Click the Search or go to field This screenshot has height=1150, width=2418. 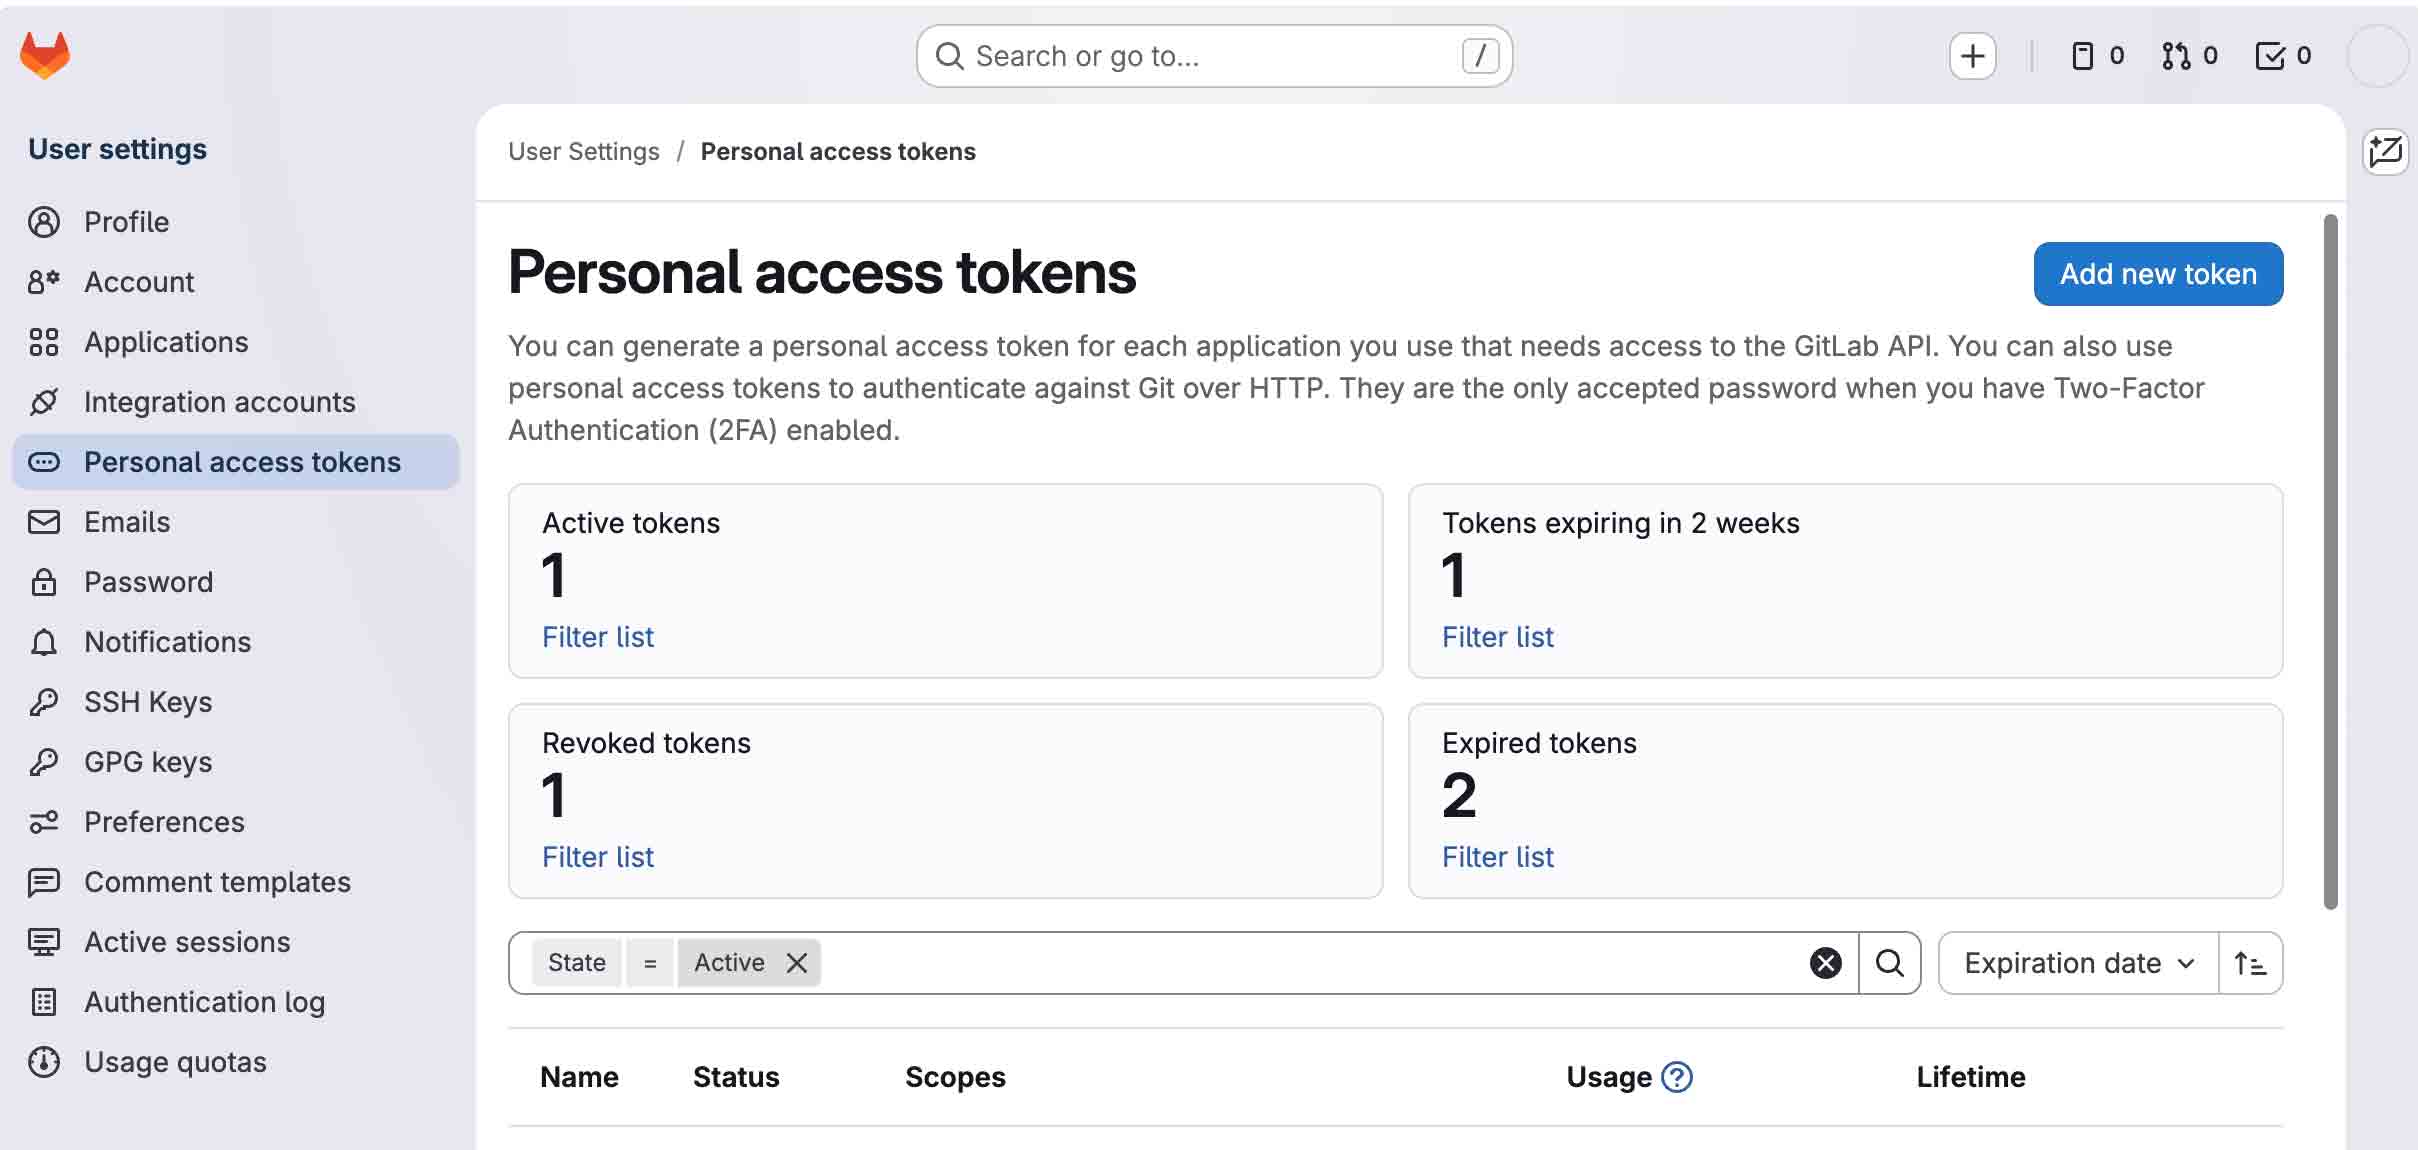[1213, 55]
